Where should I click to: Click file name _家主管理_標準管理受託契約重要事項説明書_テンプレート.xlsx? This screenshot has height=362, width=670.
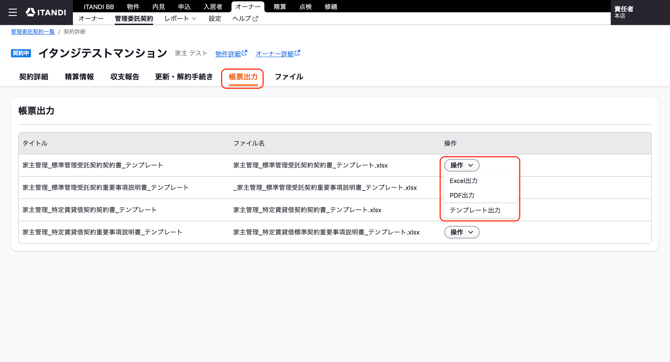coord(325,187)
